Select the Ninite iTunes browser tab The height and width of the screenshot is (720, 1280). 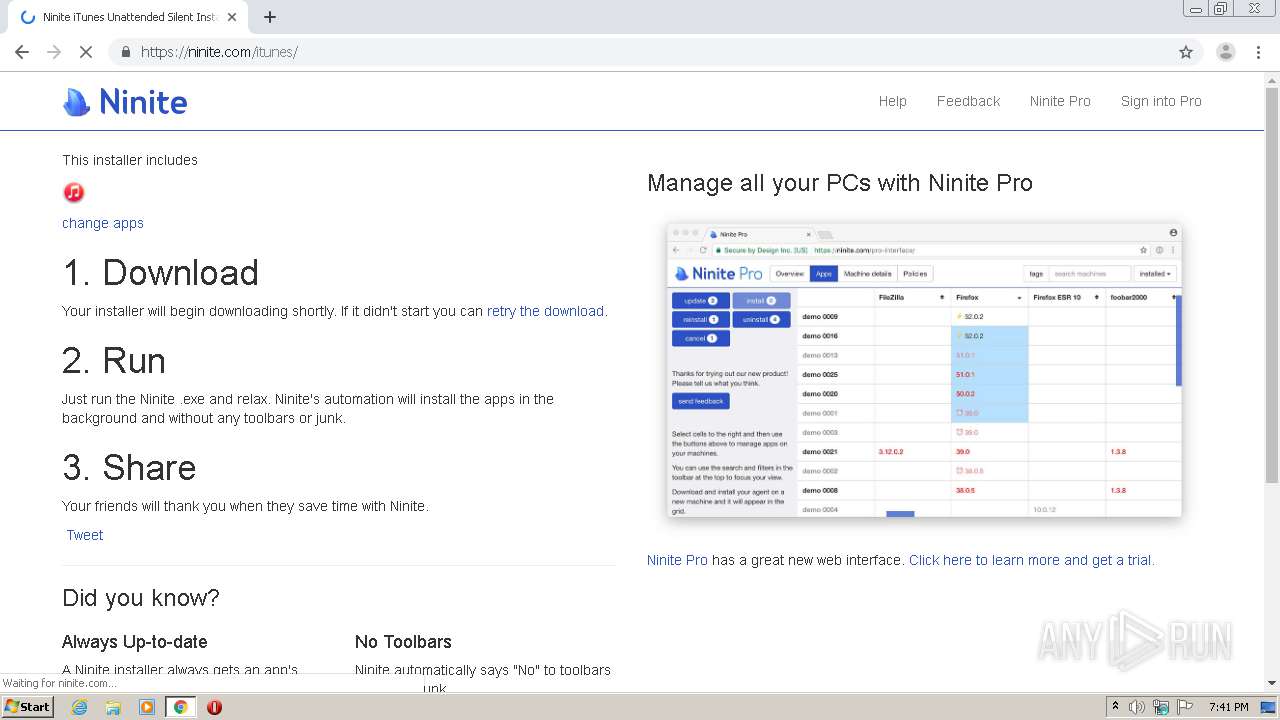point(130,17)
